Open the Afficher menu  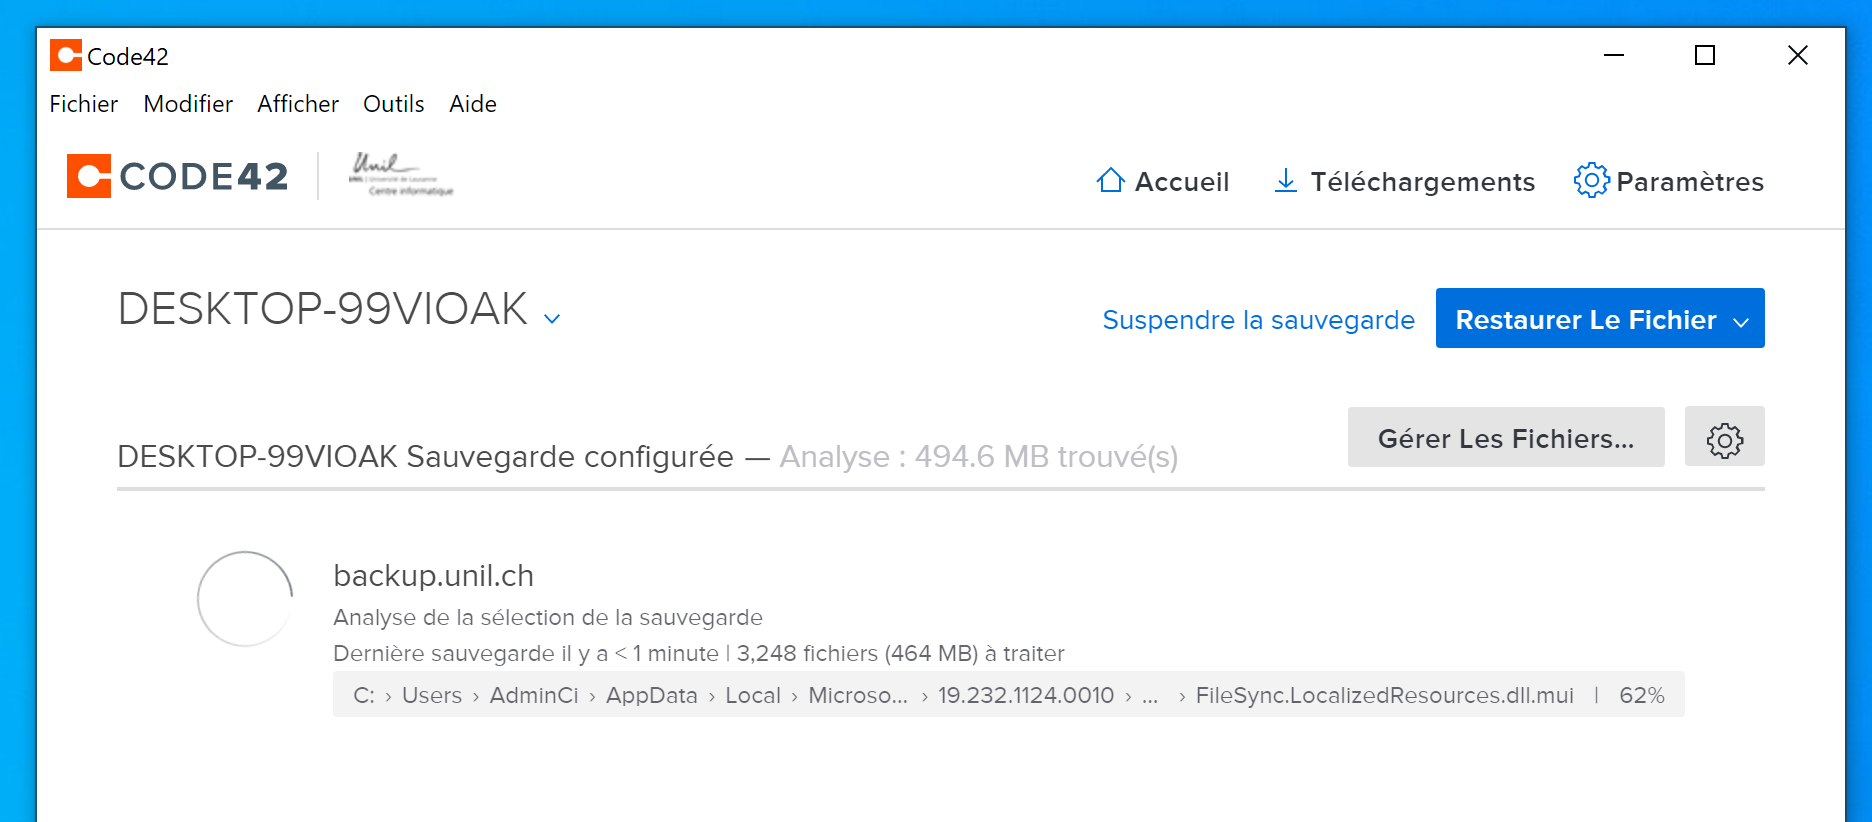pyautogui.click(x=298, y=104)
